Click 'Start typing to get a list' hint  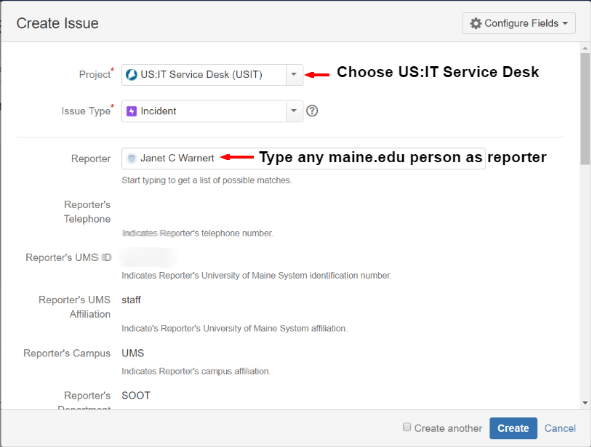point(207,180)
